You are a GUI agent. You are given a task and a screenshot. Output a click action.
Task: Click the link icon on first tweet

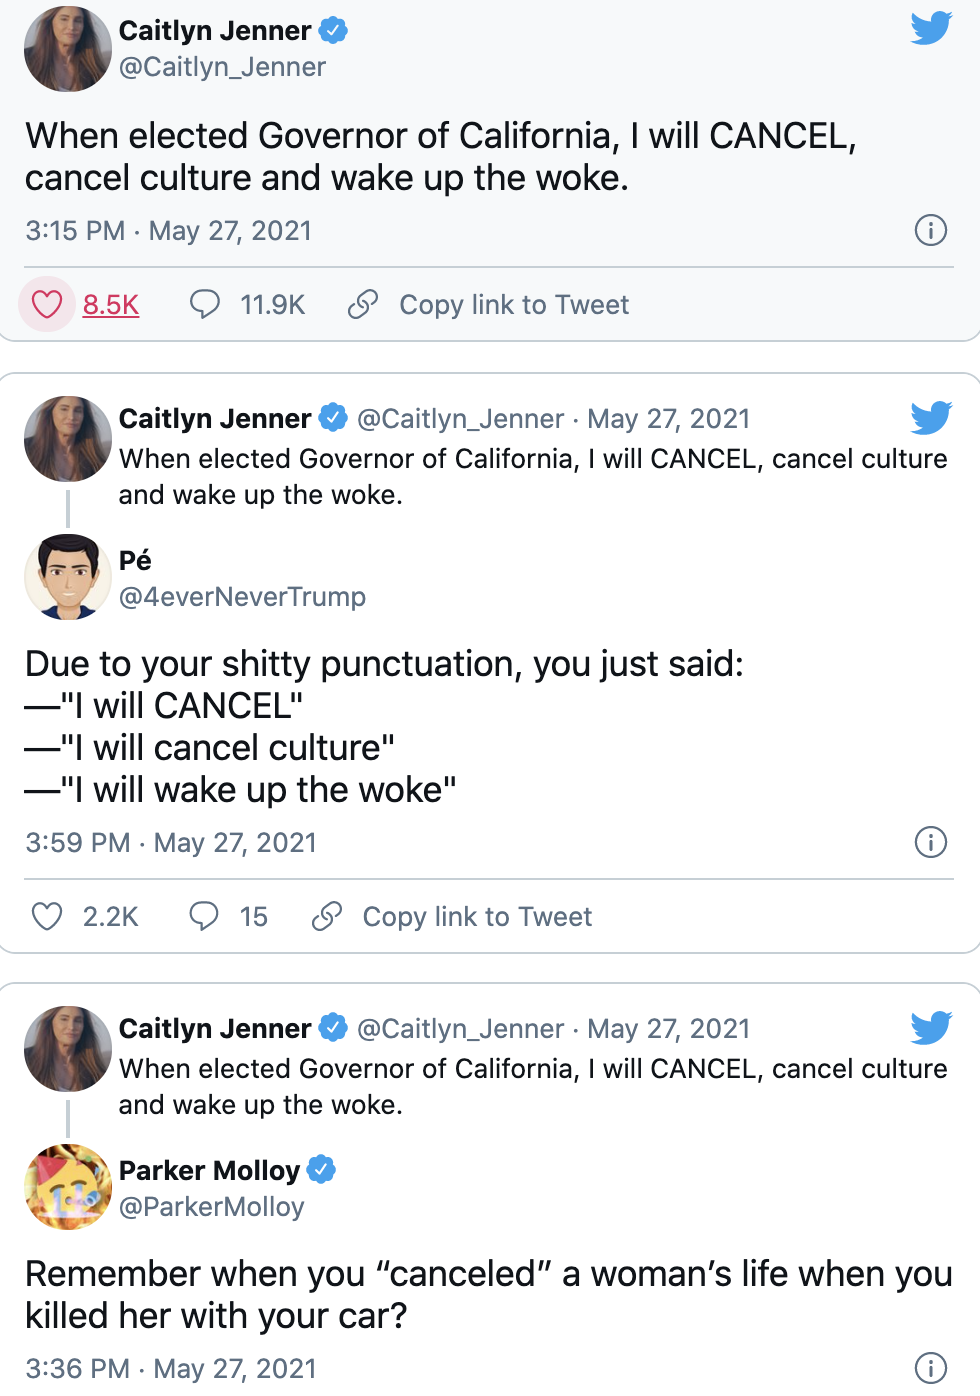tap(363, 304)
